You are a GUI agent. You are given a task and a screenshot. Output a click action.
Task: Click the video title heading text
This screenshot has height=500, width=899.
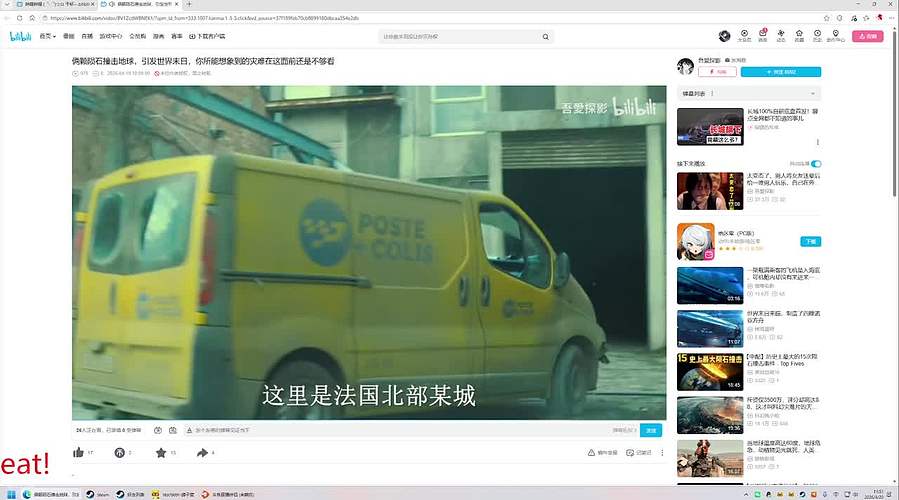tap(203, 61)
